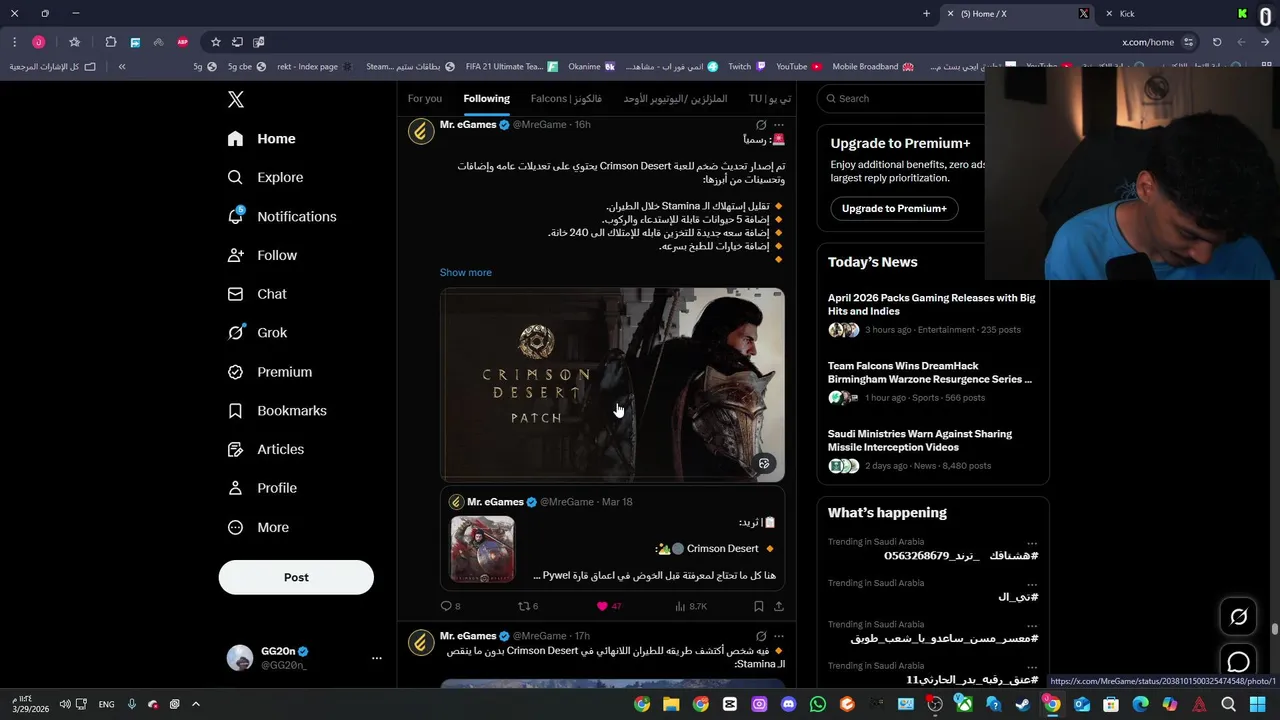This screenshot has height=720, width=1280.
Task: Open Chat in the sidebar
Action: pos(258,294)
